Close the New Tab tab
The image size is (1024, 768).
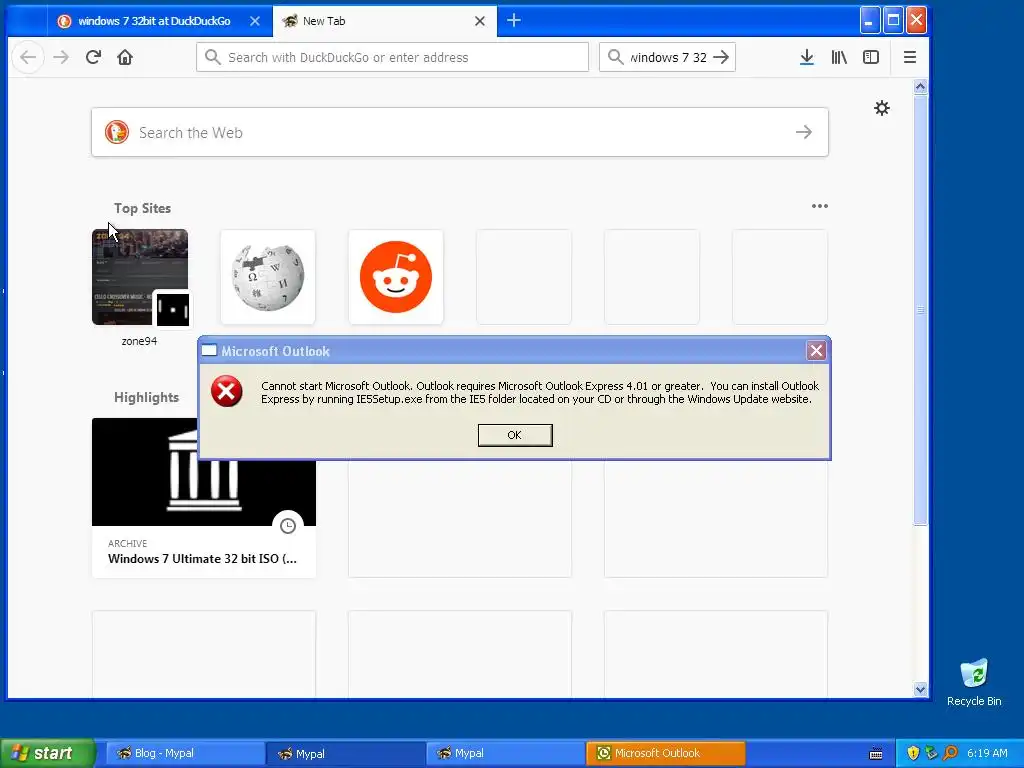[x=479, y=21]
